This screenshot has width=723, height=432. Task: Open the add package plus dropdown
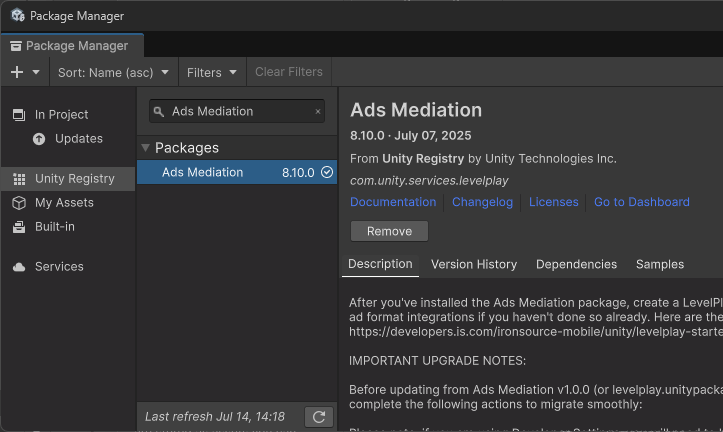(25, 72)
